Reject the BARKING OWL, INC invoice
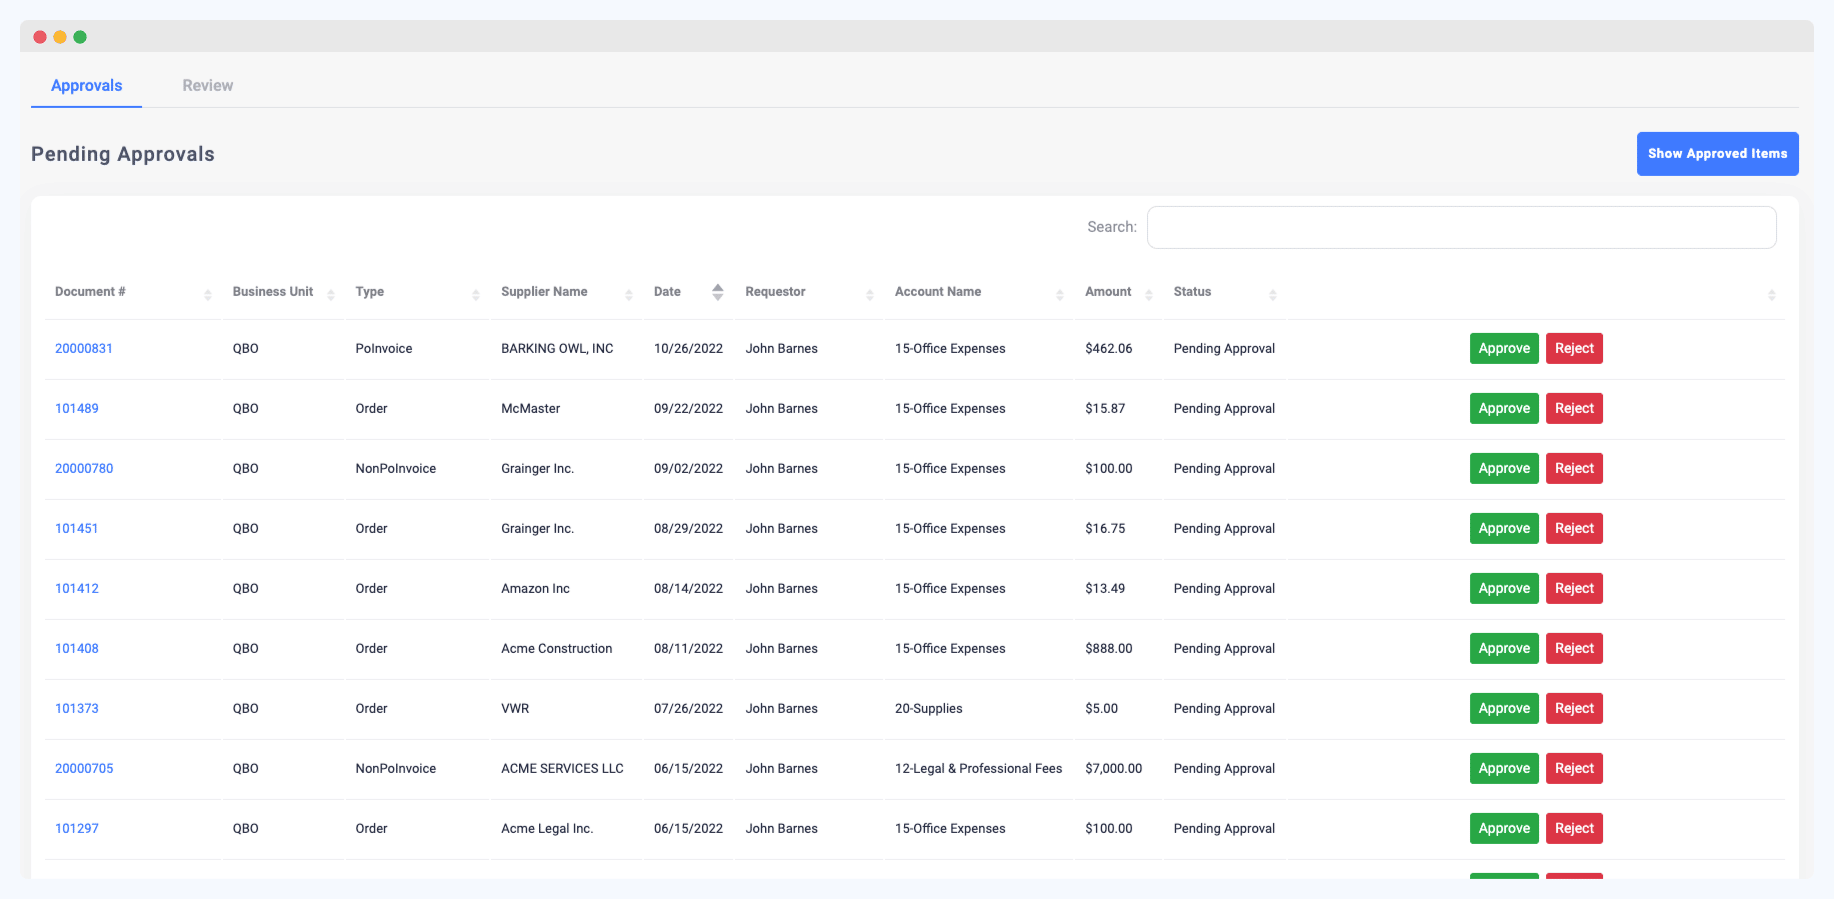The height and width of the screenshot is (899, 1834). [x=1574, y=349]
